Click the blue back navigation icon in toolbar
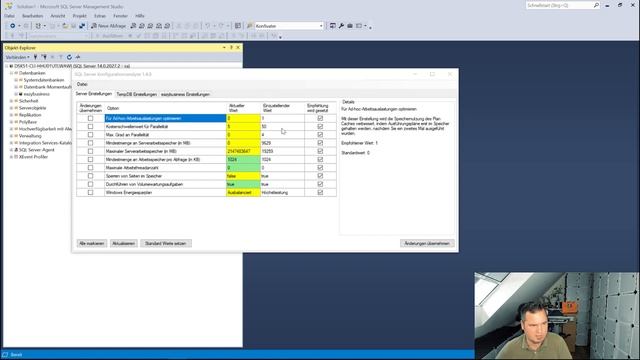Viewport: 640px width, 360px height. pos(13,26)
